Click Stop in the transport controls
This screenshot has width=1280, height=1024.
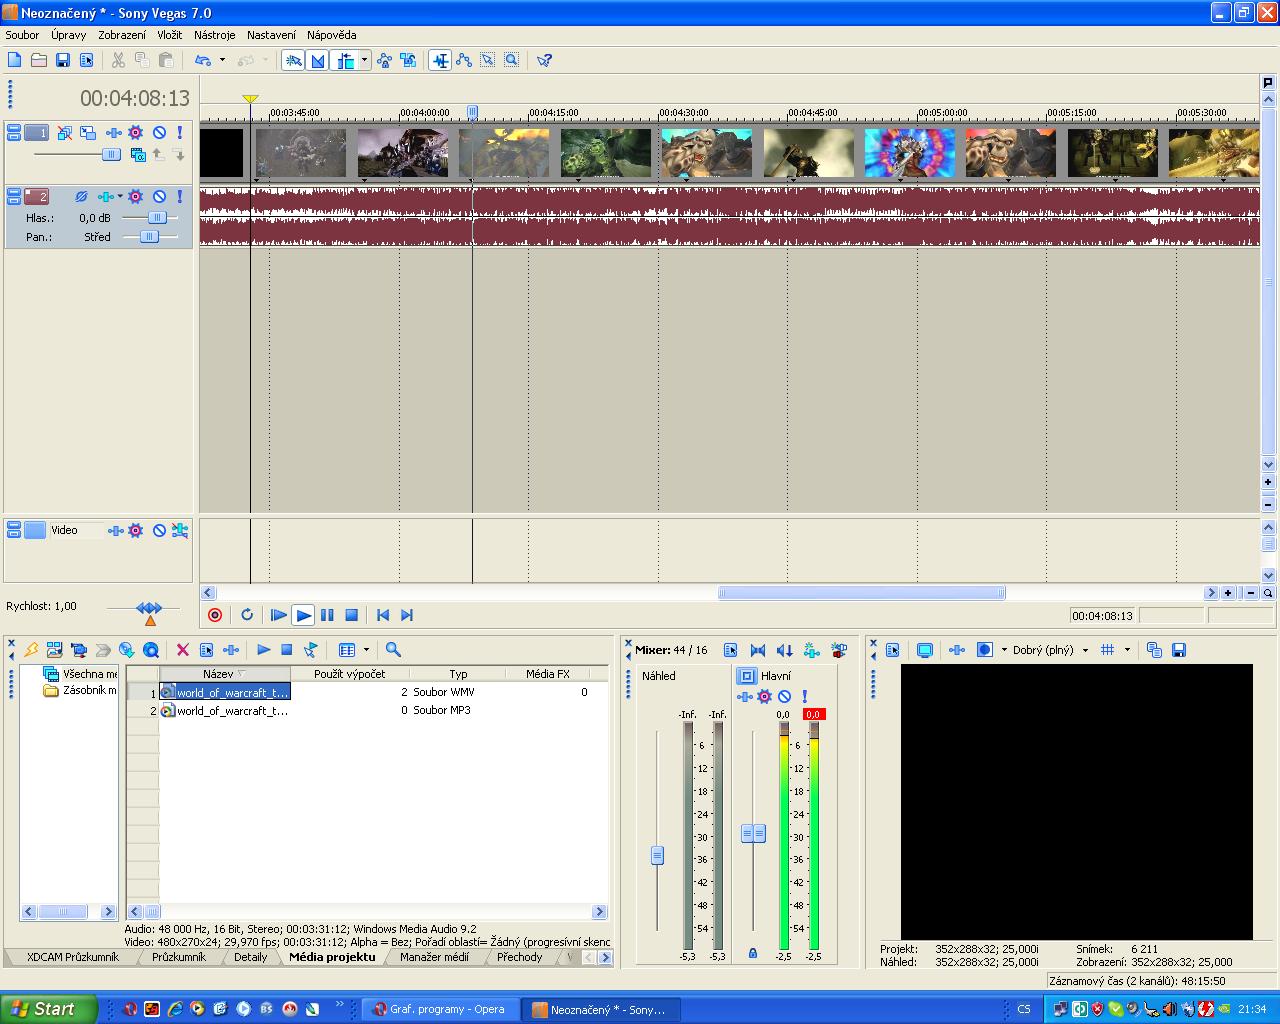351,615
